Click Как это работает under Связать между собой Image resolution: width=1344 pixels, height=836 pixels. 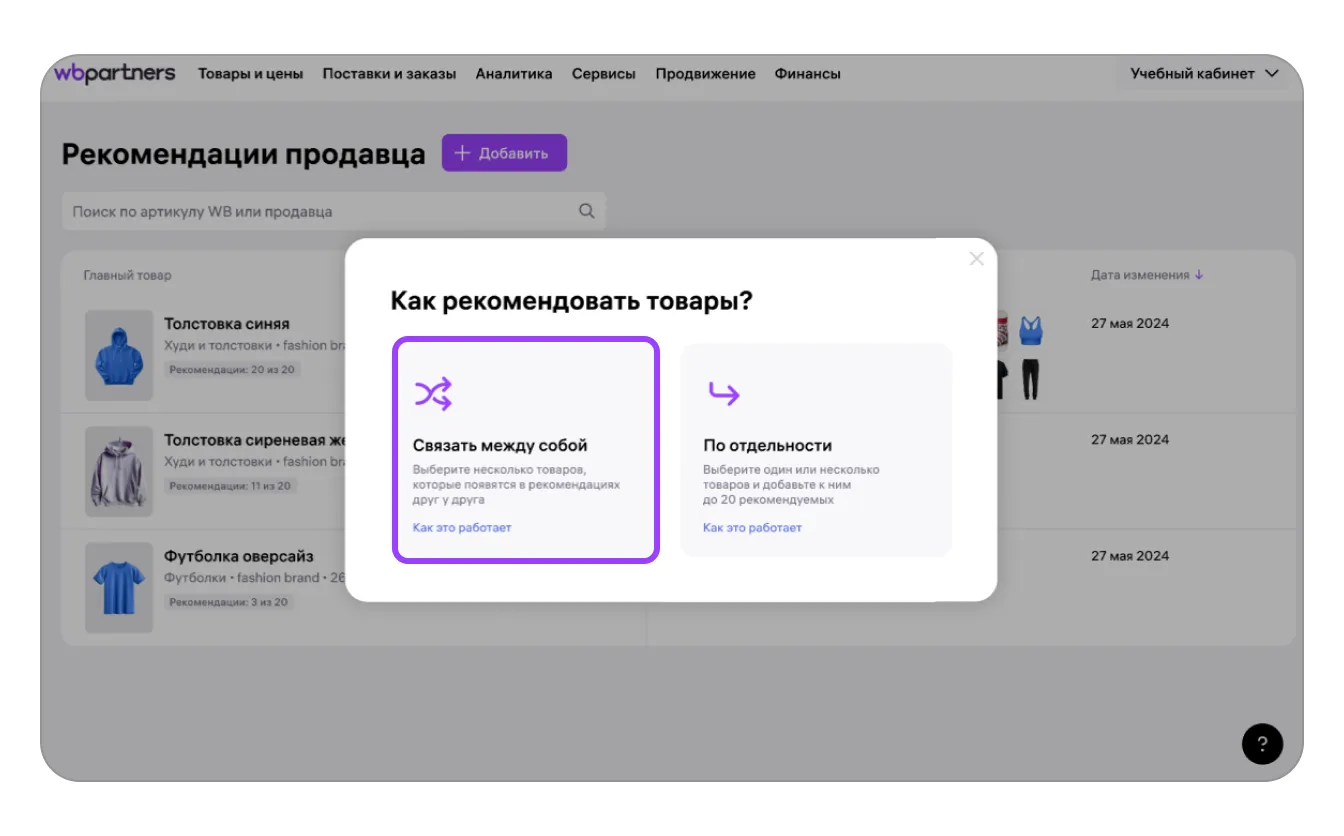[462, 527]
